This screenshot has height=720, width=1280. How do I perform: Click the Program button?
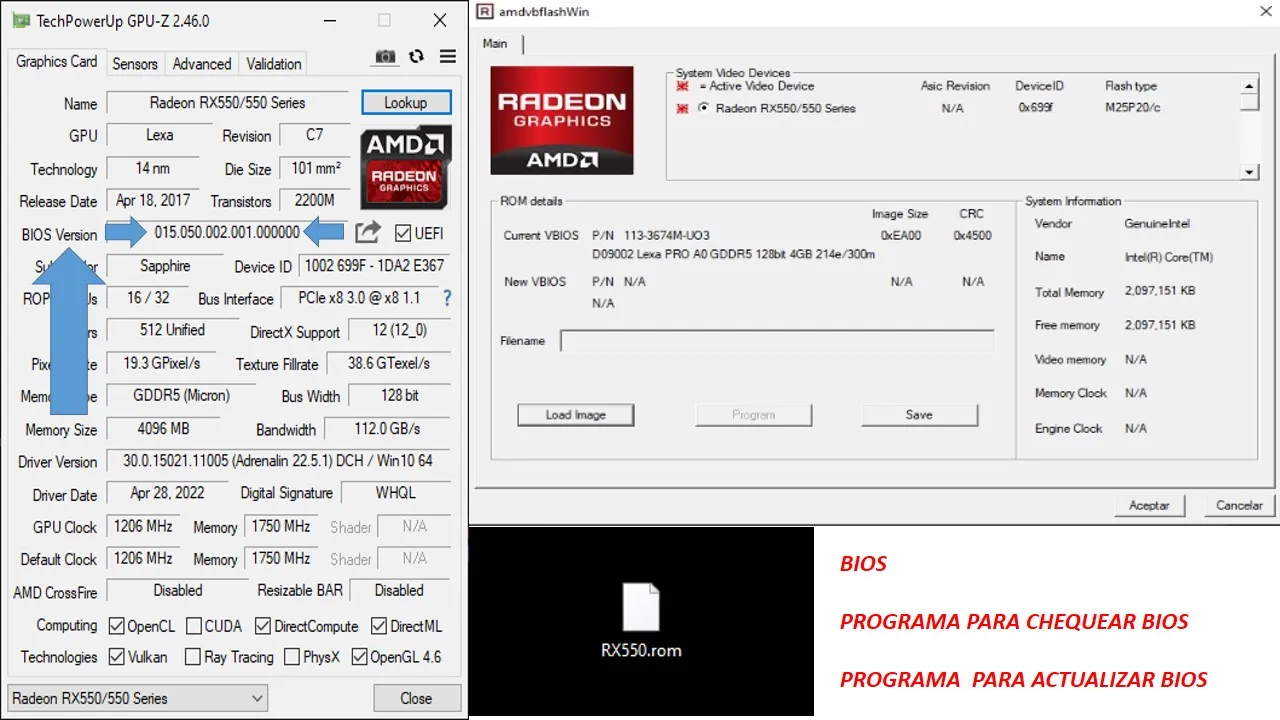pos(754,415)
